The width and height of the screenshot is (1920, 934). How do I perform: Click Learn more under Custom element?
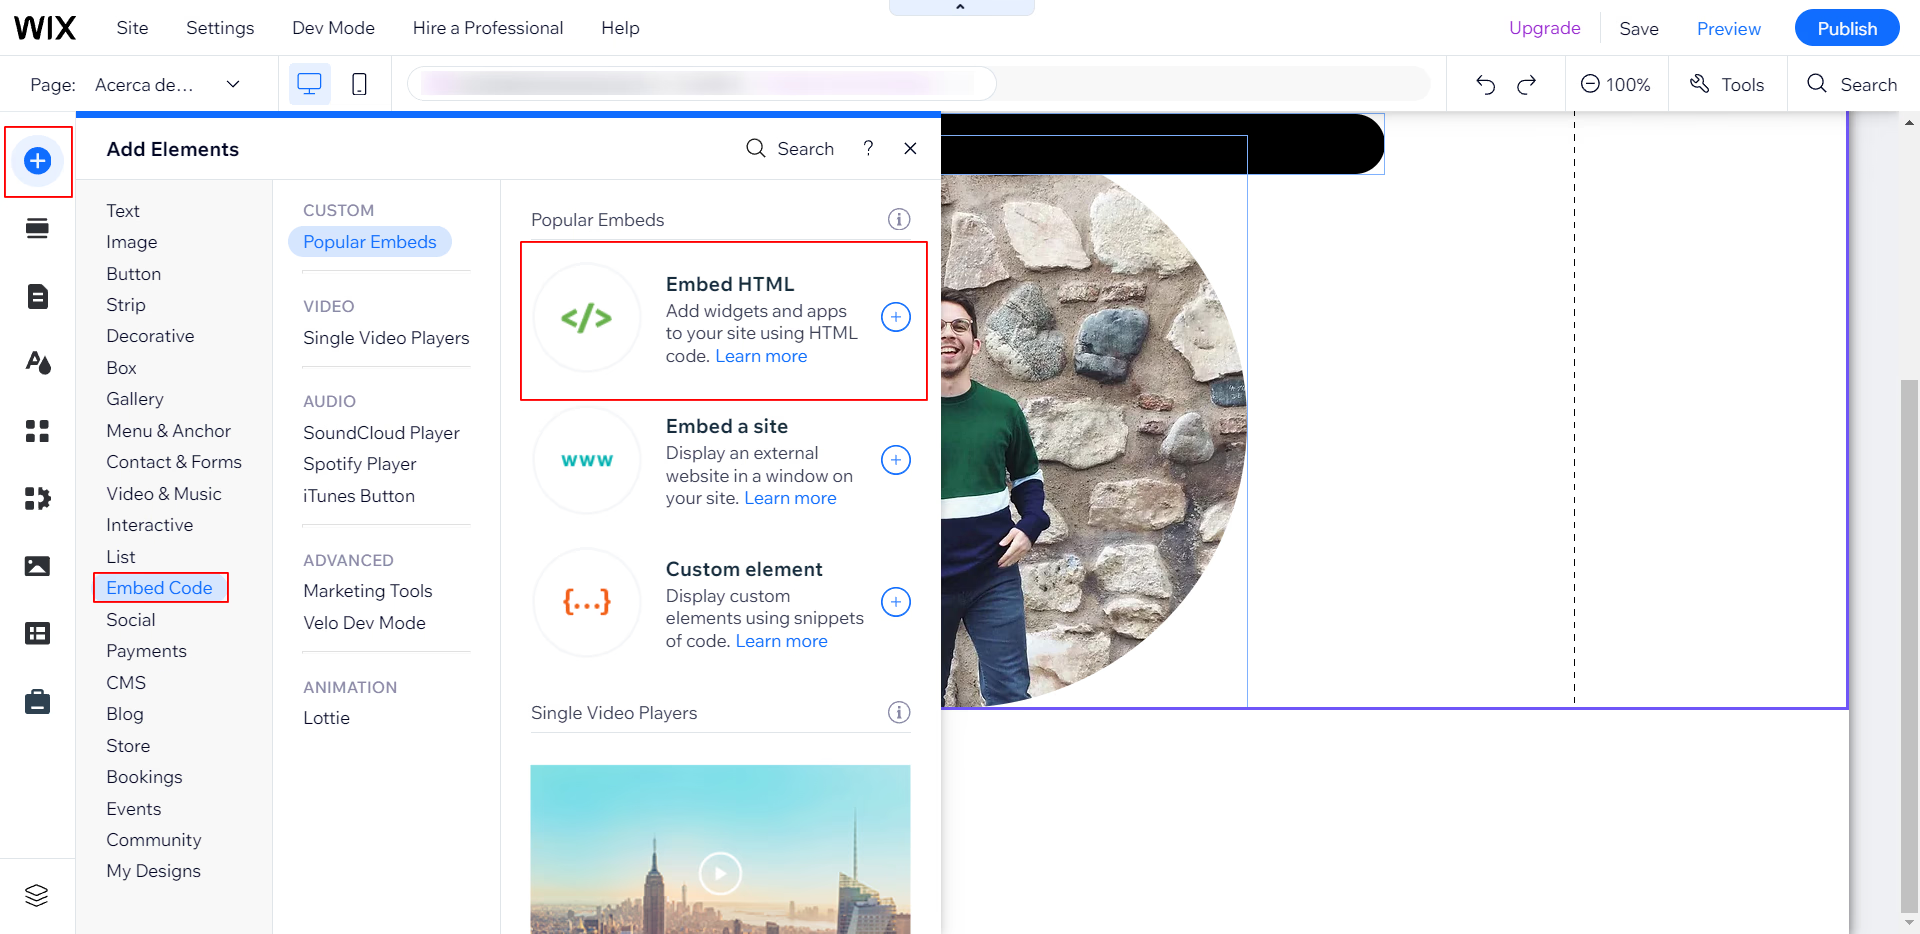point(781,641)
